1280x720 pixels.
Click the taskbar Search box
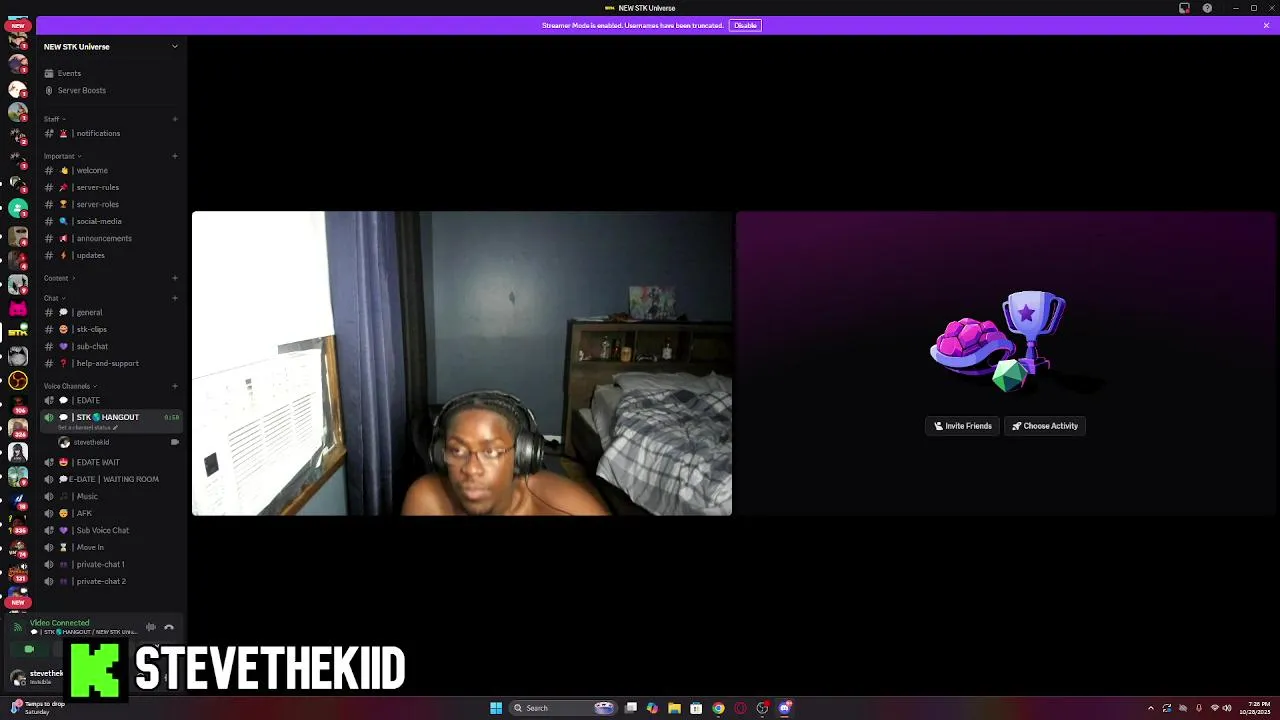(565, 708)
